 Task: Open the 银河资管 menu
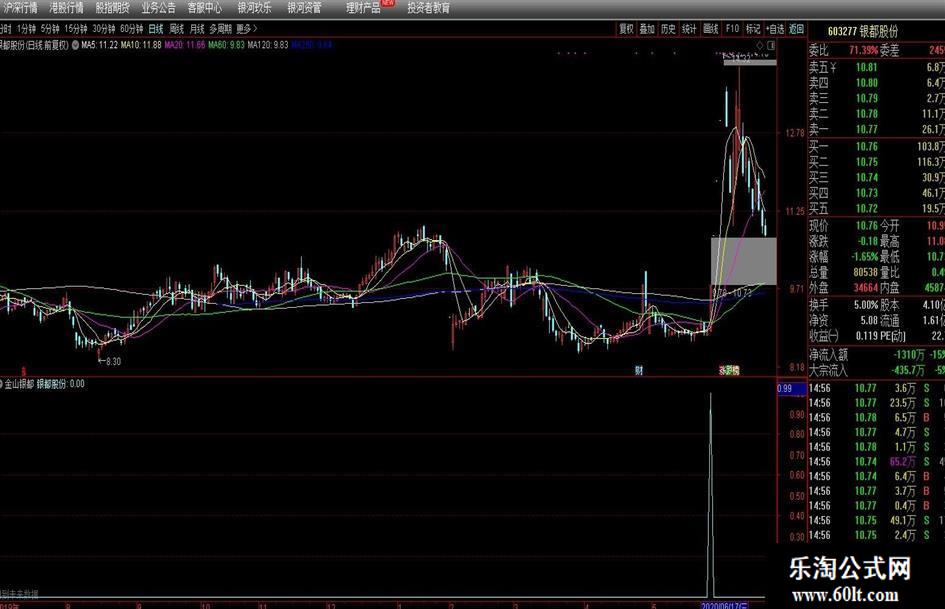tap(304, 8)
